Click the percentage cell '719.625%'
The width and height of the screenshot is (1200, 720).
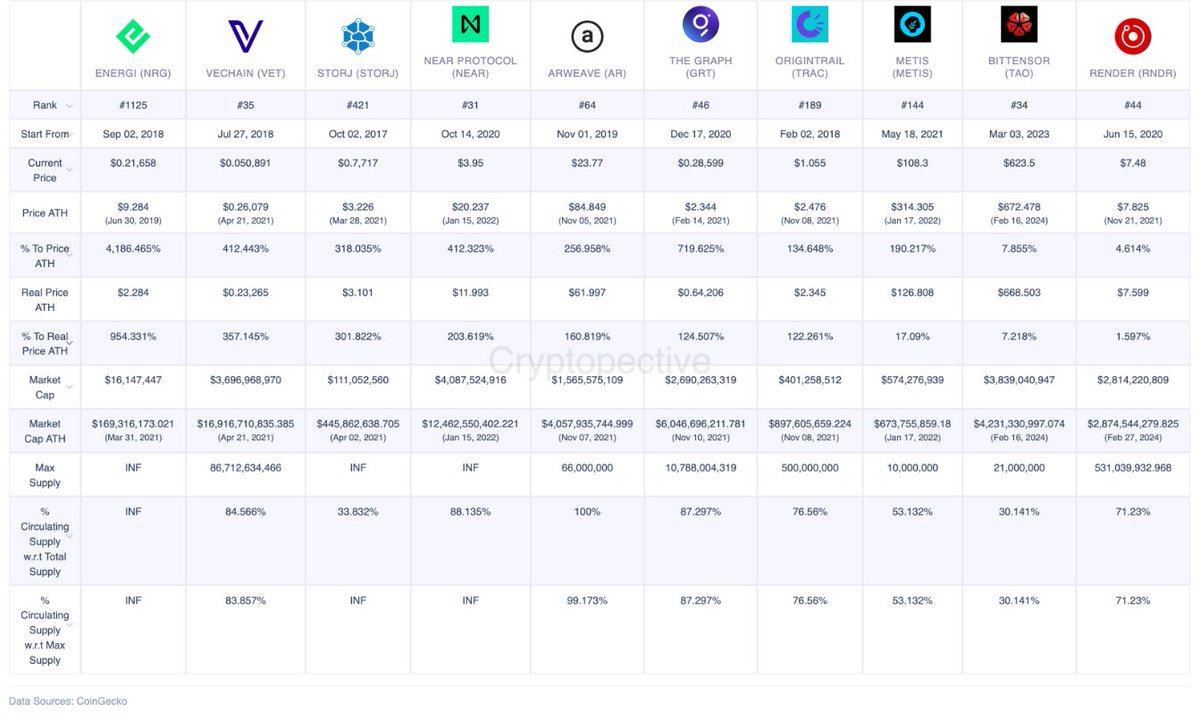[700, 248]
